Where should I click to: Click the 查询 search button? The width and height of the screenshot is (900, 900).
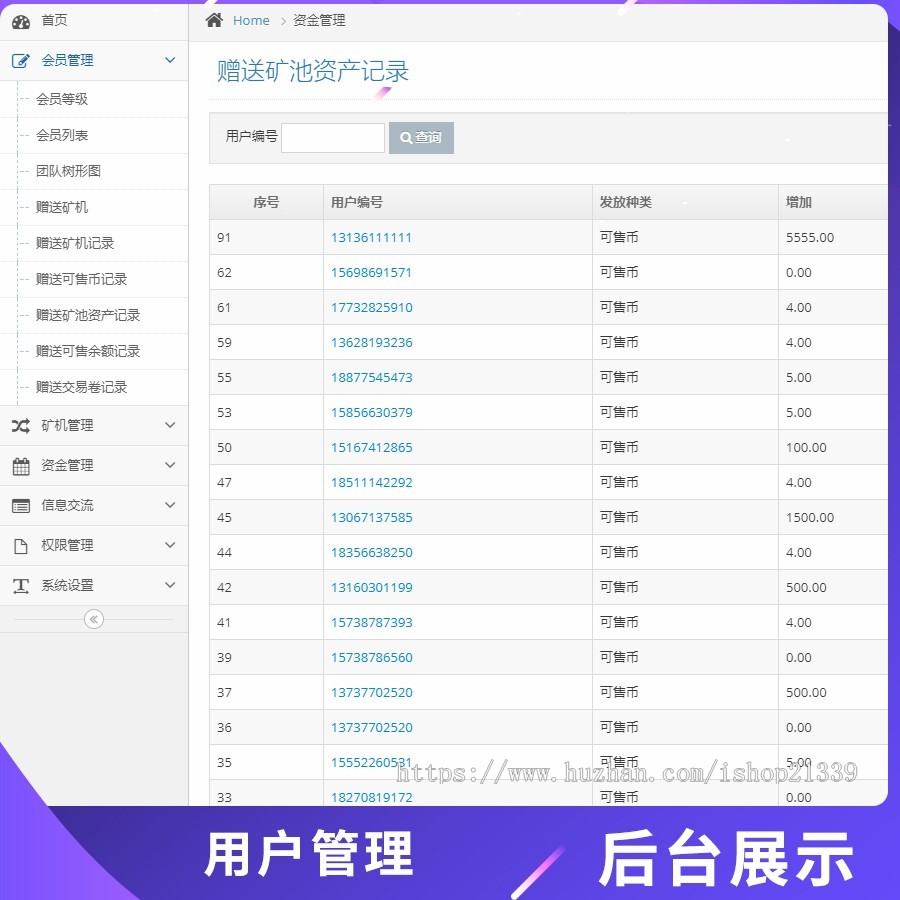[420, 137]
